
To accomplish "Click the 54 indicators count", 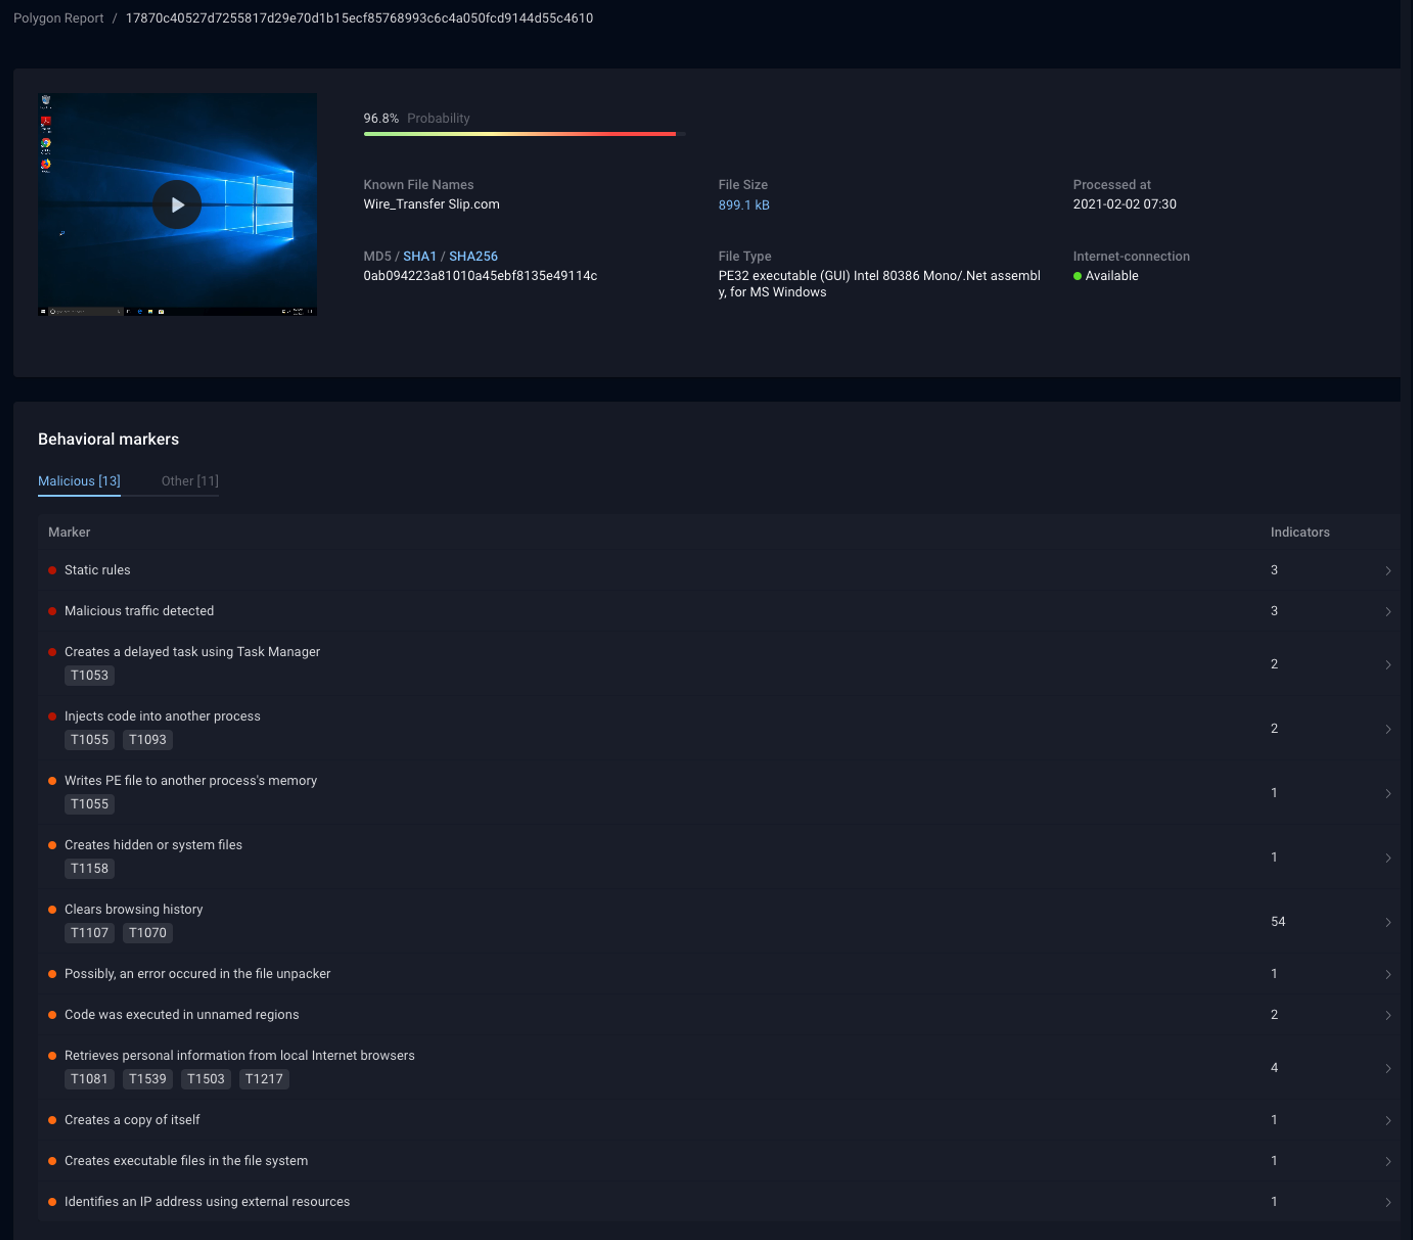I will [x=1278, y=922].
